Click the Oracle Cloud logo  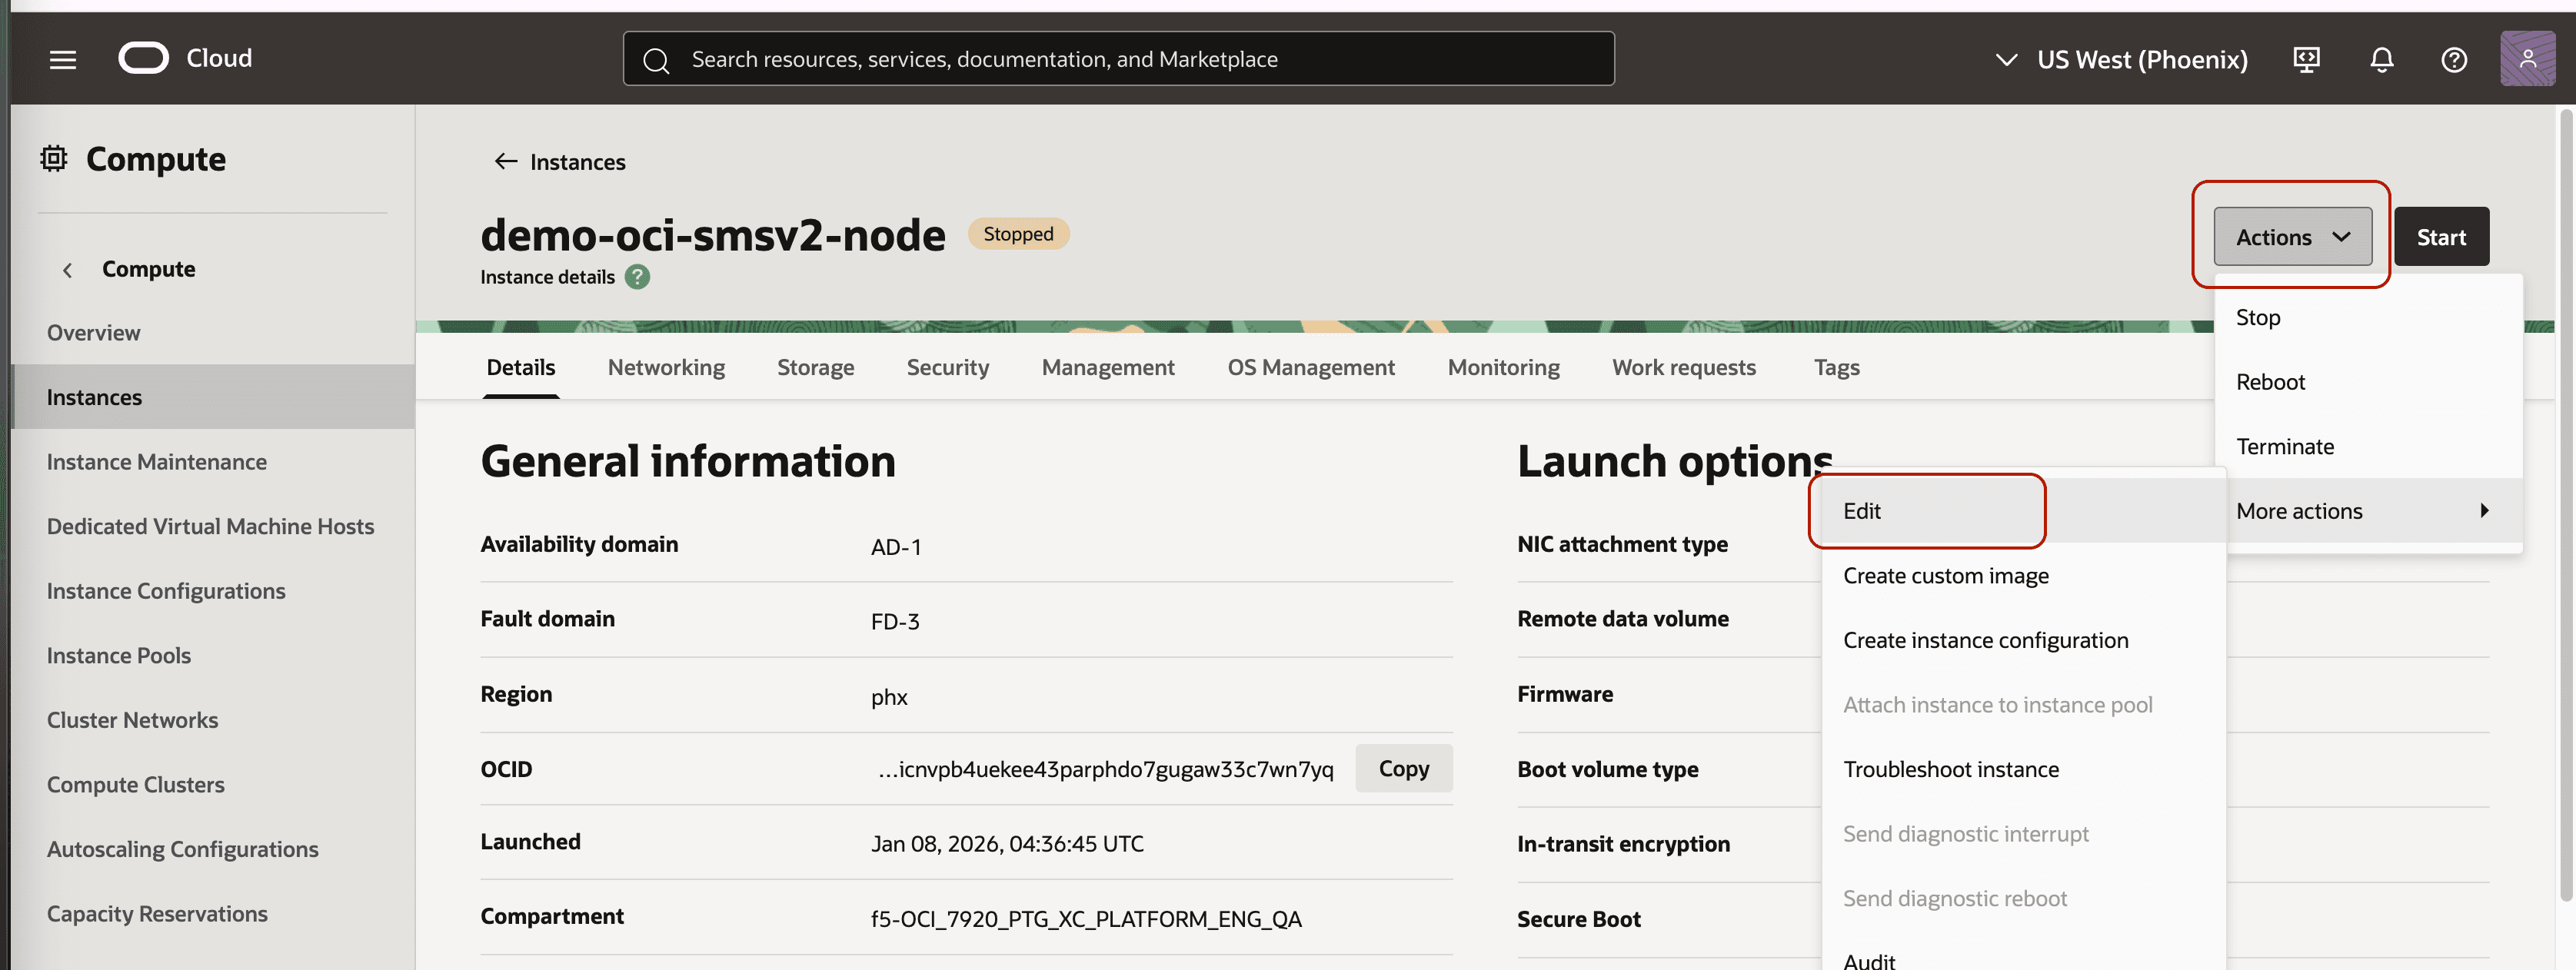click(x=144, y=58)
